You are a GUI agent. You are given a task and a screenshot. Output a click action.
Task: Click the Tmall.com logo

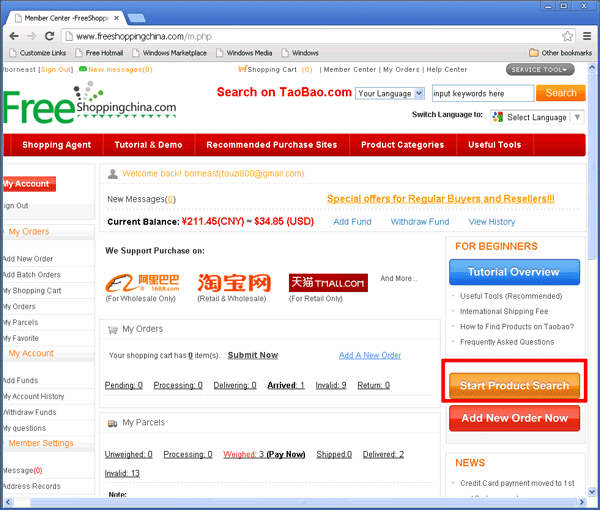click(x=327, y=283)
